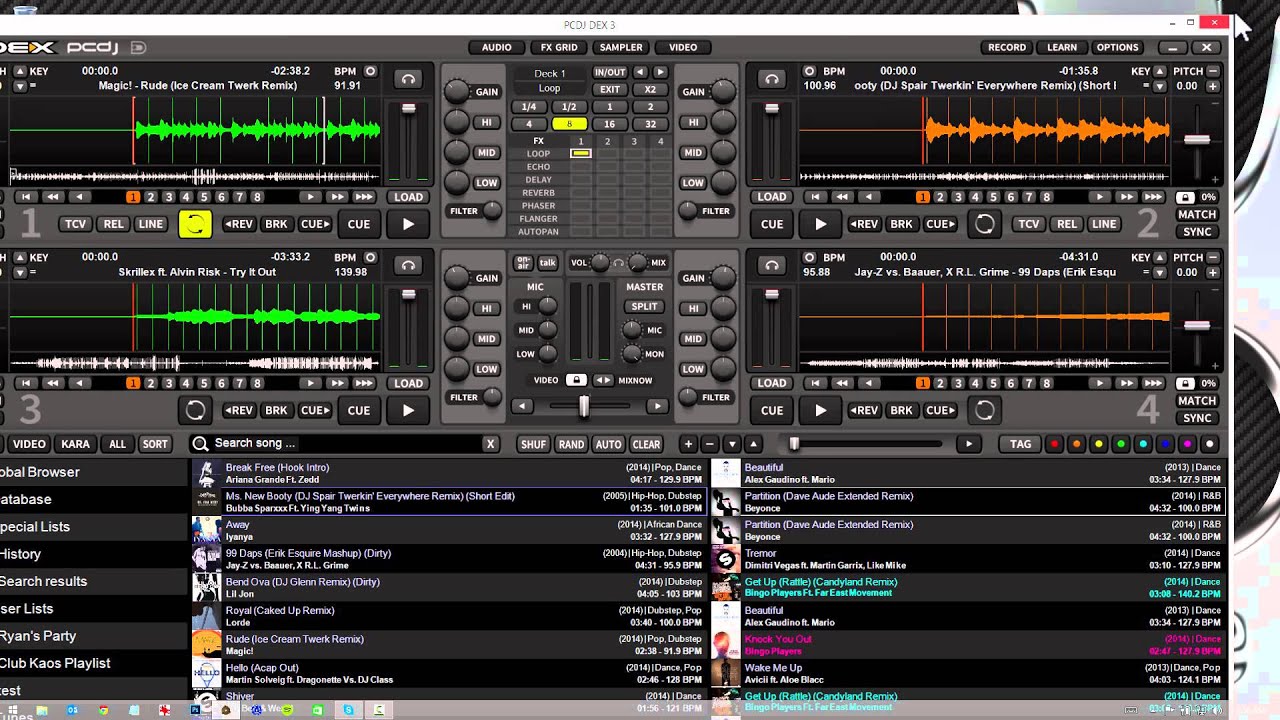
Task: Select hot cue 3 on deck 1
Action: click(x=169, y=197)
